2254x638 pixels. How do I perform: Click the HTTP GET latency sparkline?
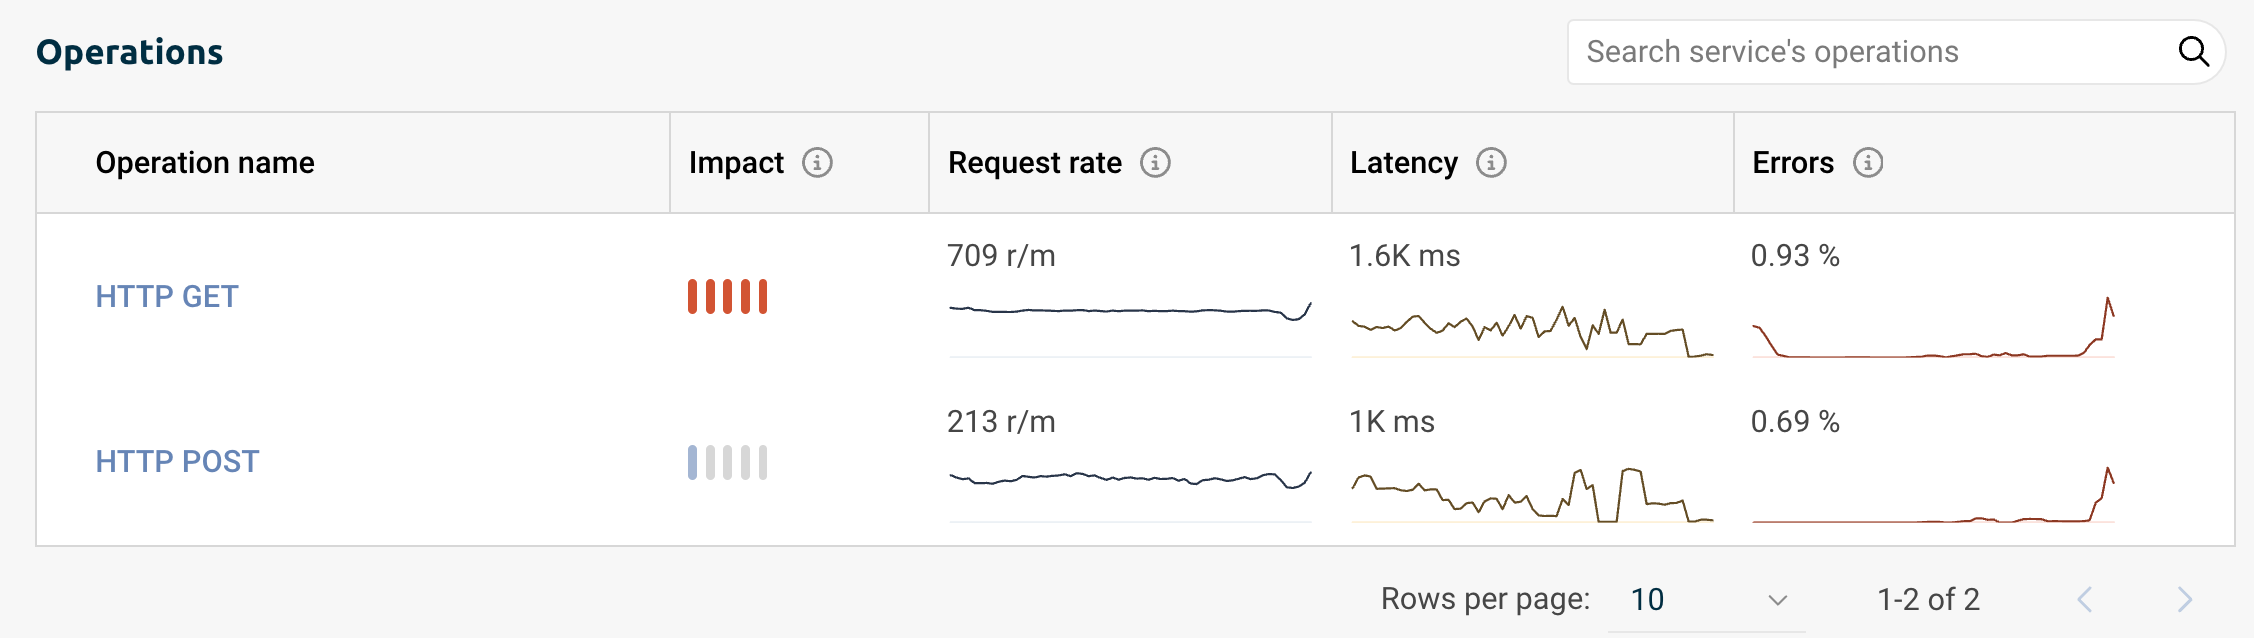point(1532,331)
